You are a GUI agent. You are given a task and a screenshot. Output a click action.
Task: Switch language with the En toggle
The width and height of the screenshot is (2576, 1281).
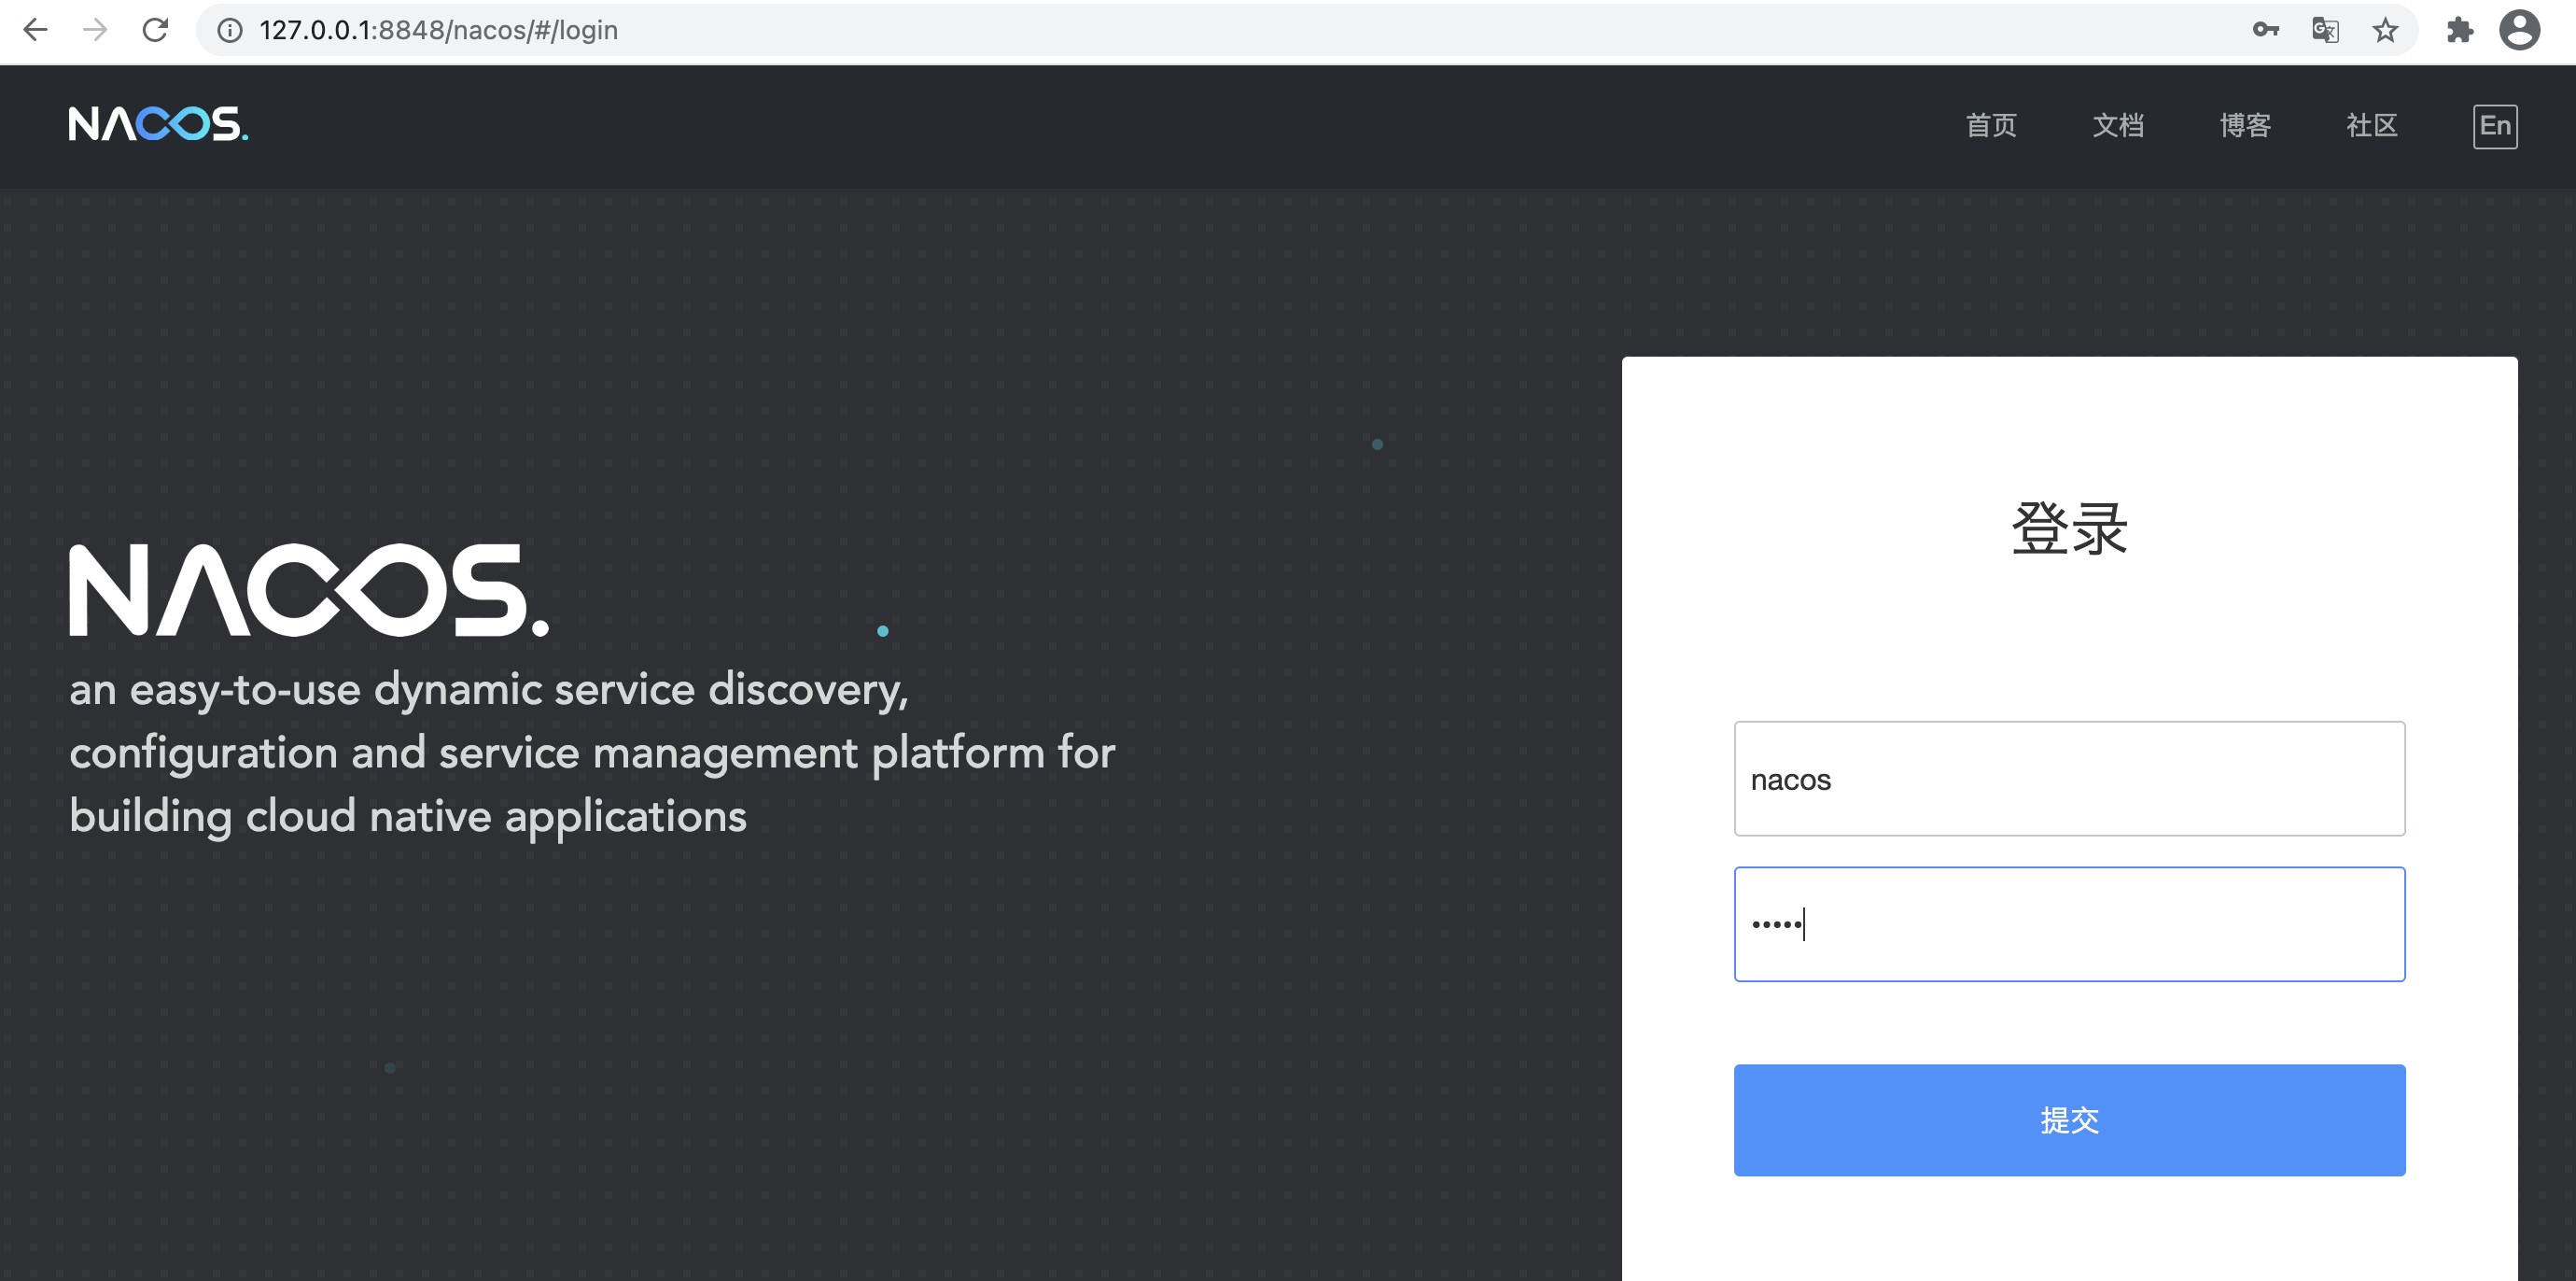(x=2494, y=126)
